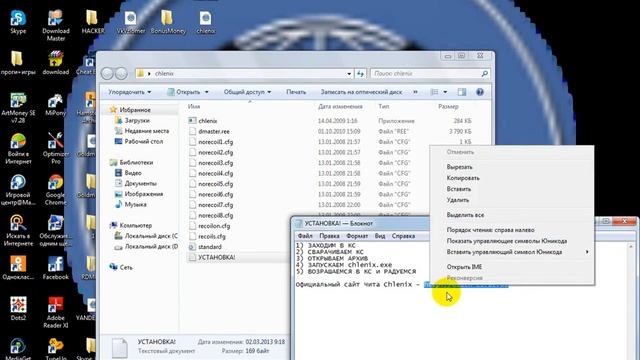Launch Google Chrome from desktop

56,190
